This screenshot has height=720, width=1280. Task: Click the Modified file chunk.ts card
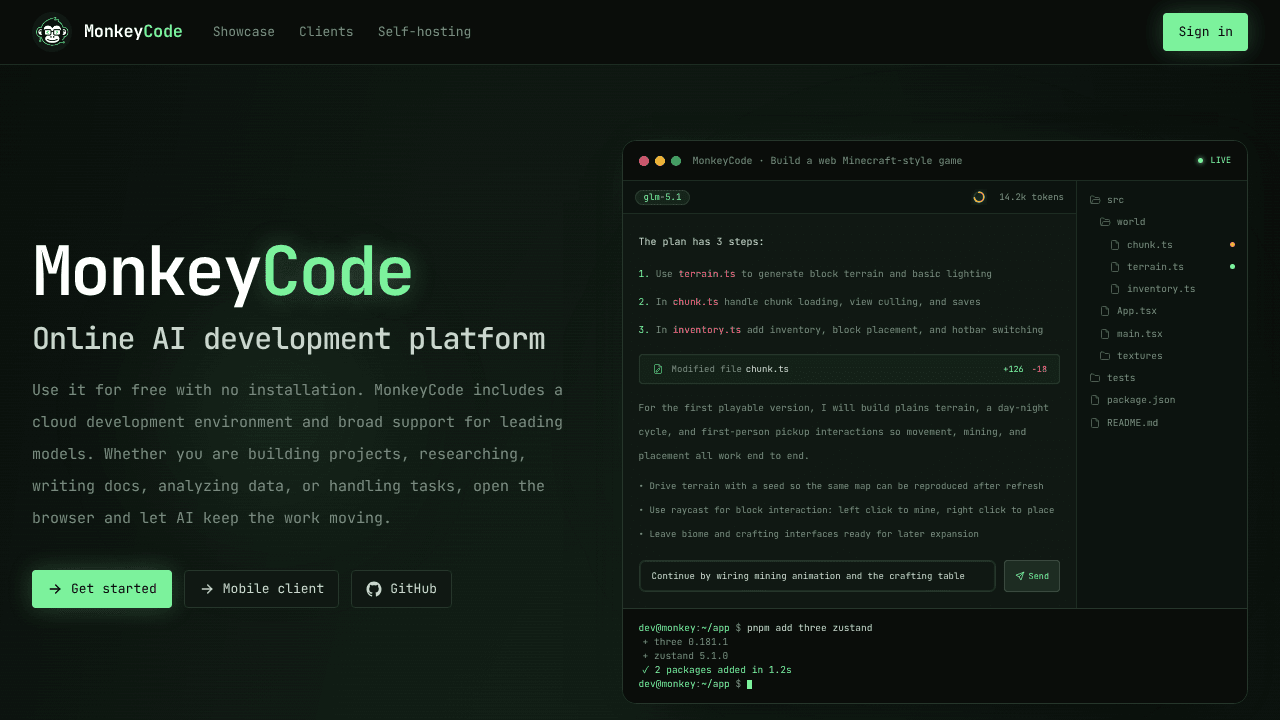[849, 369]
